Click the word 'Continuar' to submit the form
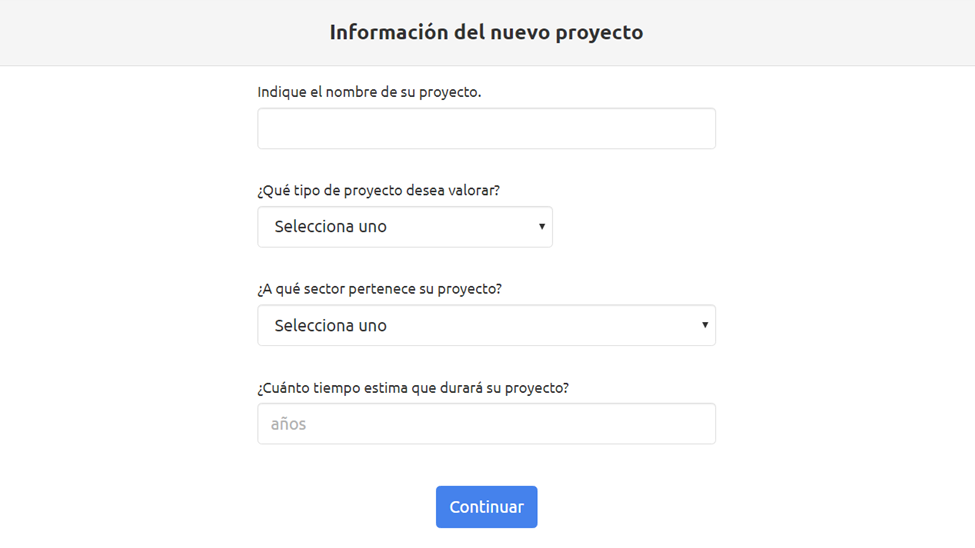The width and height of the screenshot is (975, 548). 486,507
